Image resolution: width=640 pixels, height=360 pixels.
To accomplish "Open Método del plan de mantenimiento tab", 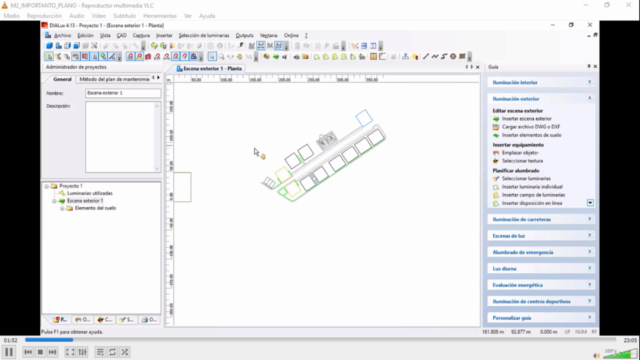I will 114,79.
